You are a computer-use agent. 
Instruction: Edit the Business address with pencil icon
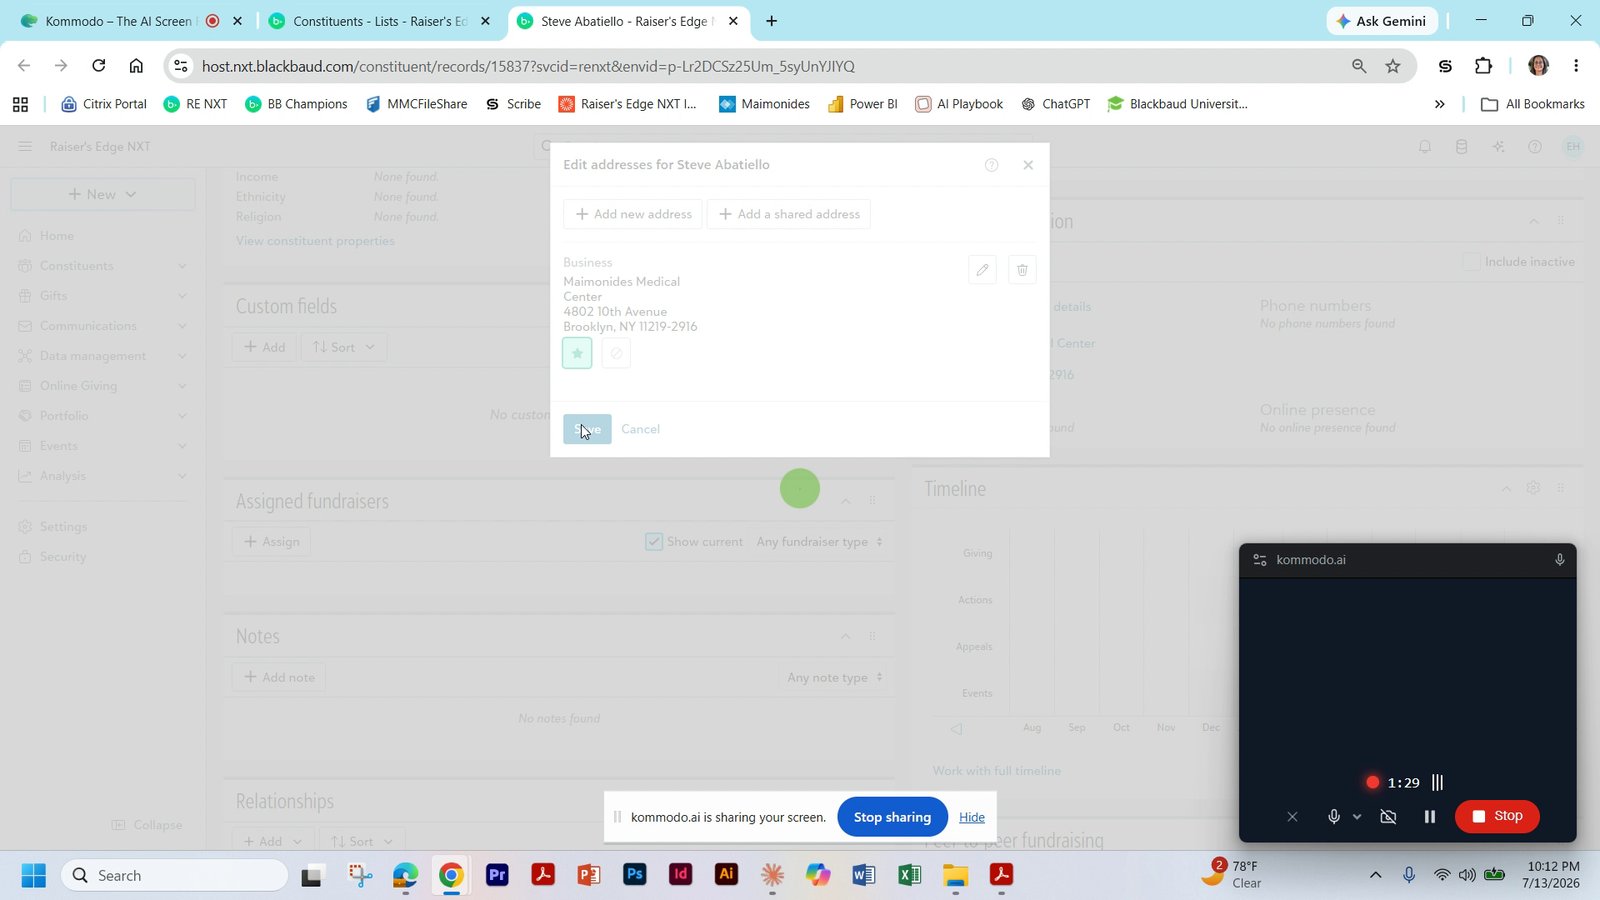coord(982,270)
